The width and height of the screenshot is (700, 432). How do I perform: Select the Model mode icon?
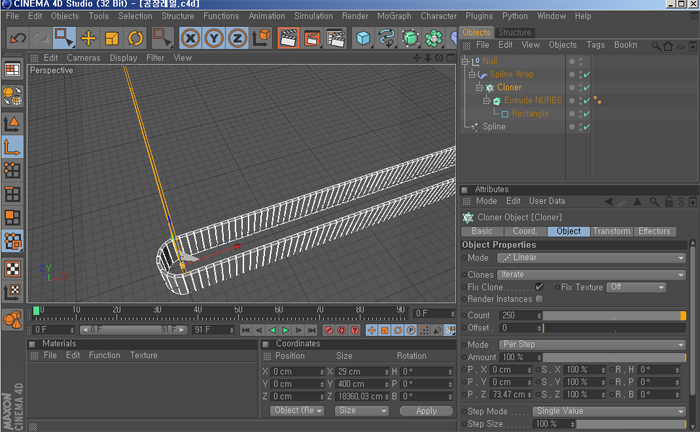click(x=12, y=124)
